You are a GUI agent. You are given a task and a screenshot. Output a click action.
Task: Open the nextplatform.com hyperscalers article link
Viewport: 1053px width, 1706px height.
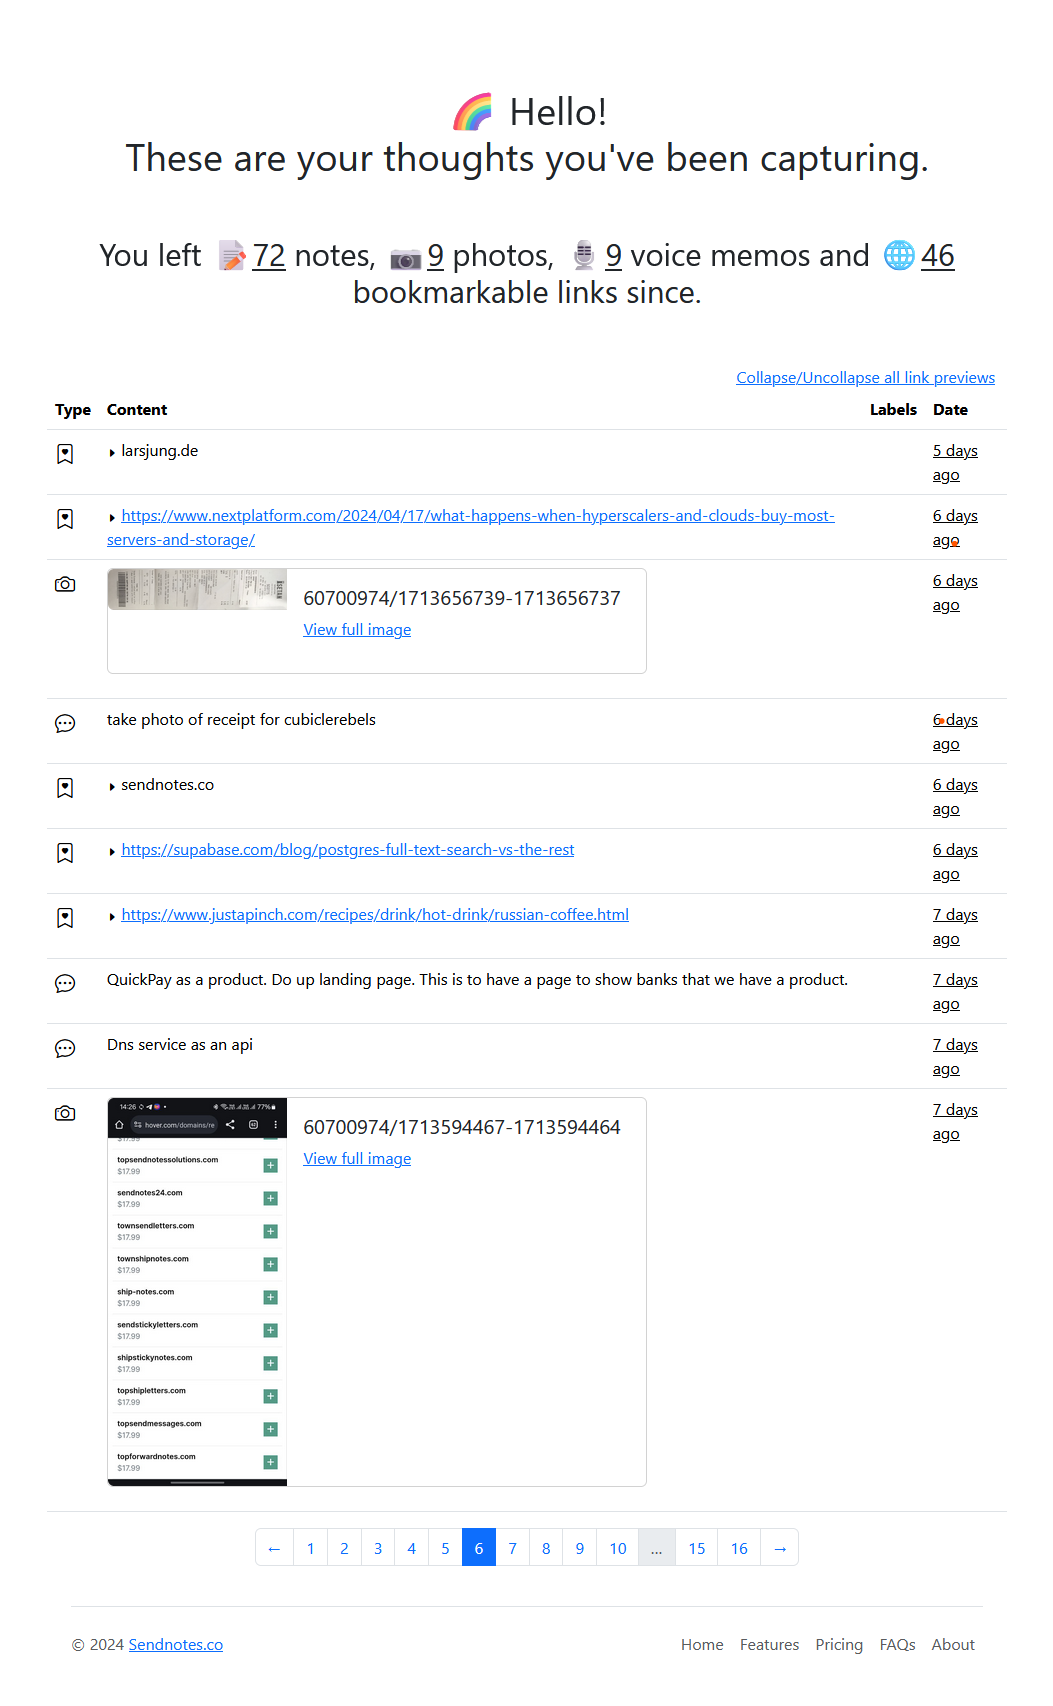(471, 528)
